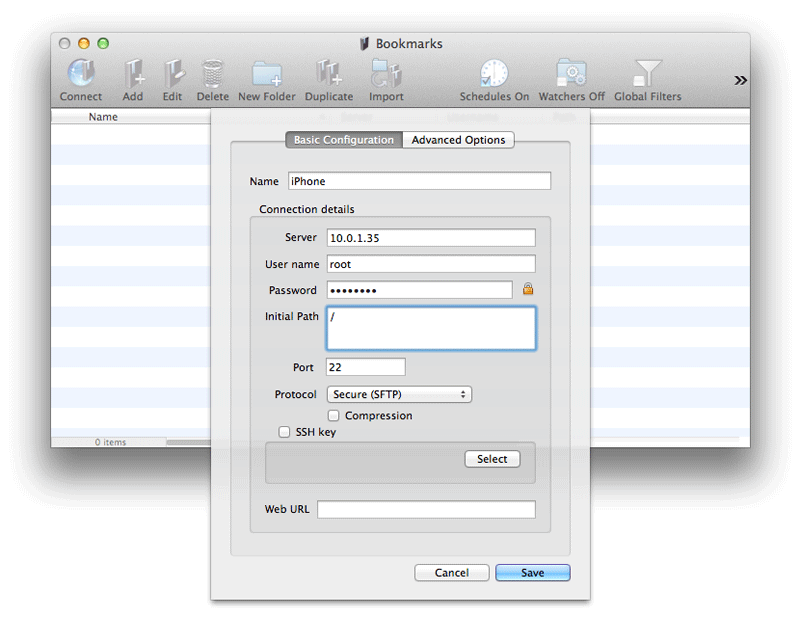The width and height of the screenshot is (800, 617).
Task: Click the Duplicate bookmark icon
Action: [328, 74]
